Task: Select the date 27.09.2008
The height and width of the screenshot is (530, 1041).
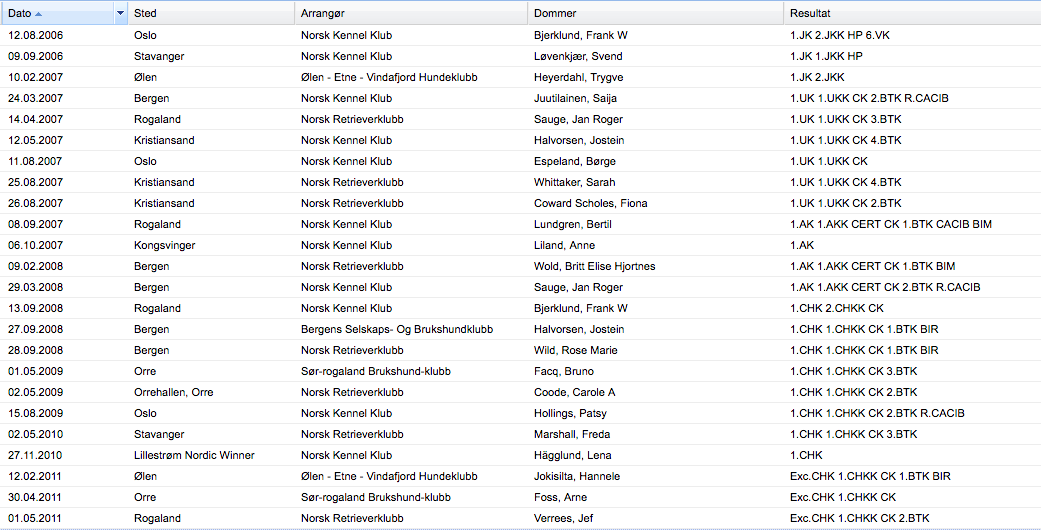Action: coord(35,329)
